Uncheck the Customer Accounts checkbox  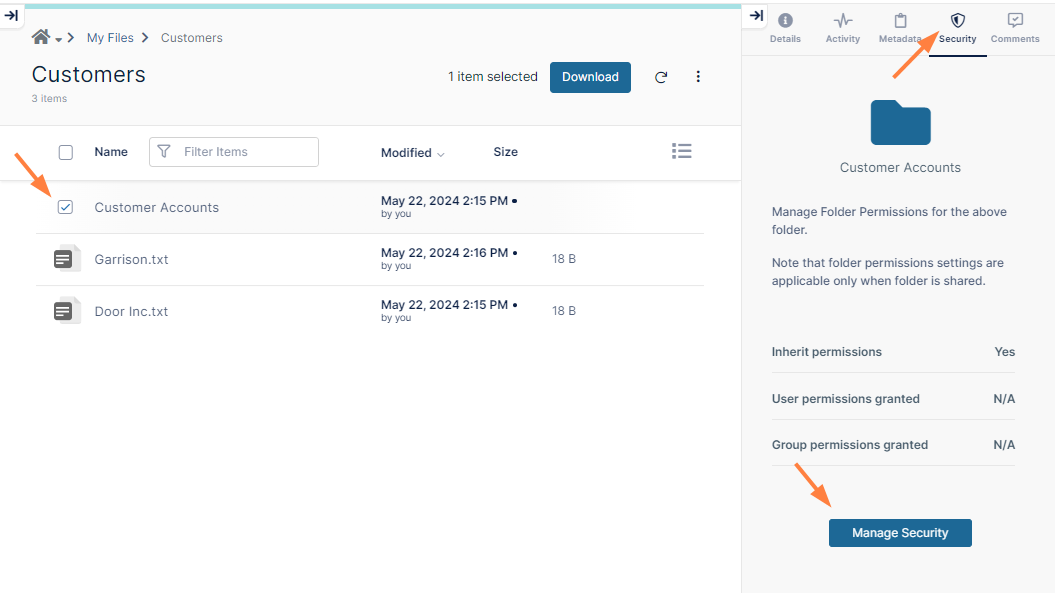pyautogui.click(x=65, y=207)
